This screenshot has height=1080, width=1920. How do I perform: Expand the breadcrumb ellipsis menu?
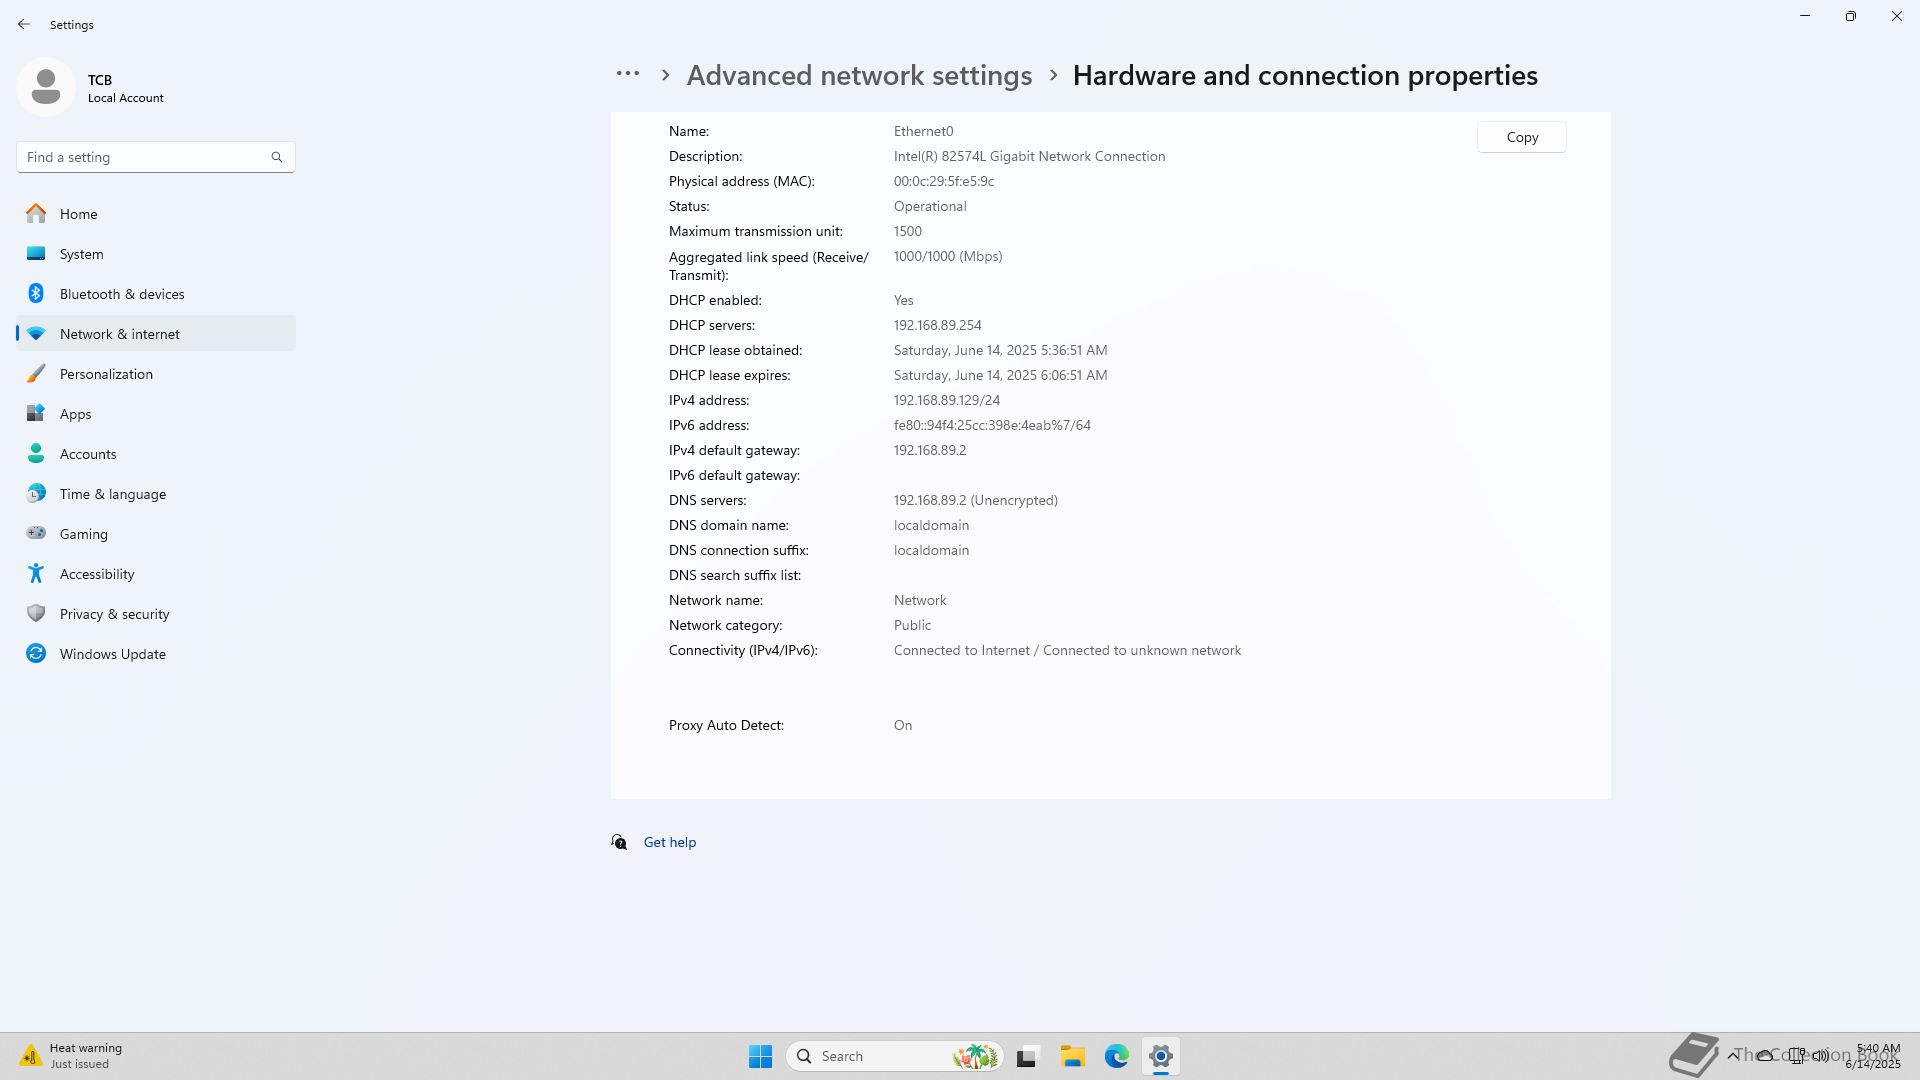(627, 75)
